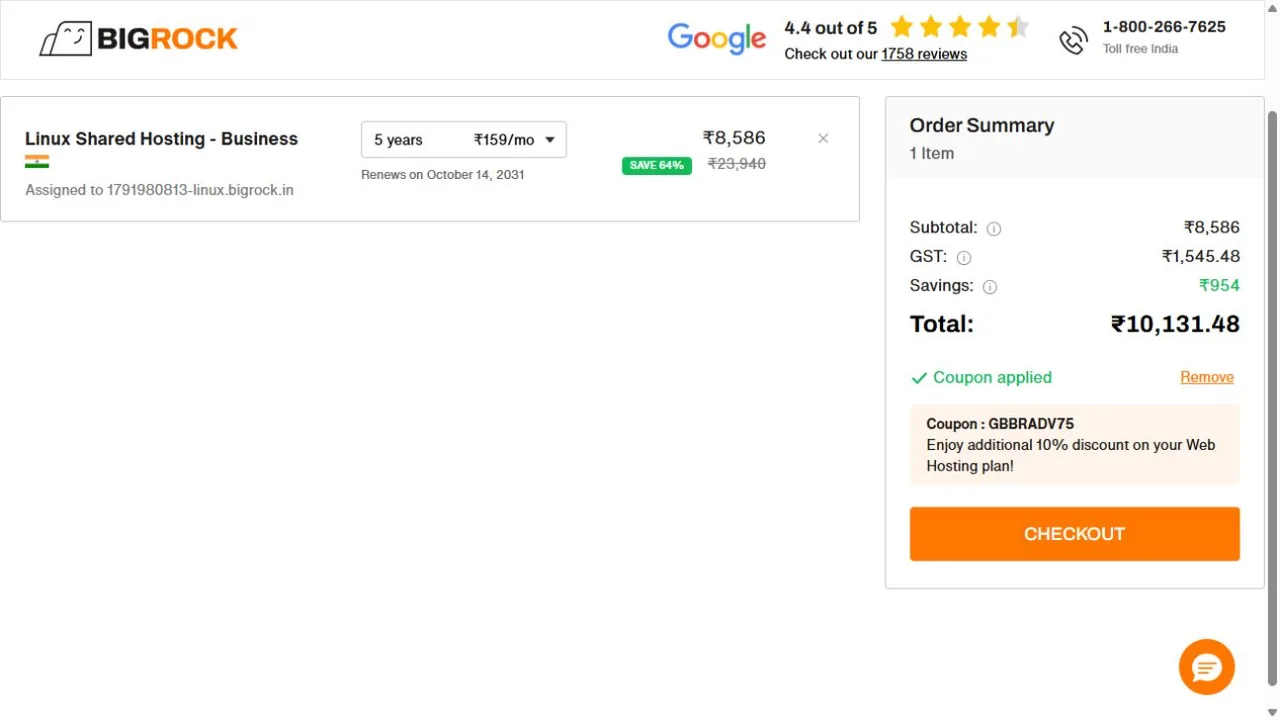This screenshot has height=720, width=1280.
Task: Click the Google logo
Action: point(717,39)
